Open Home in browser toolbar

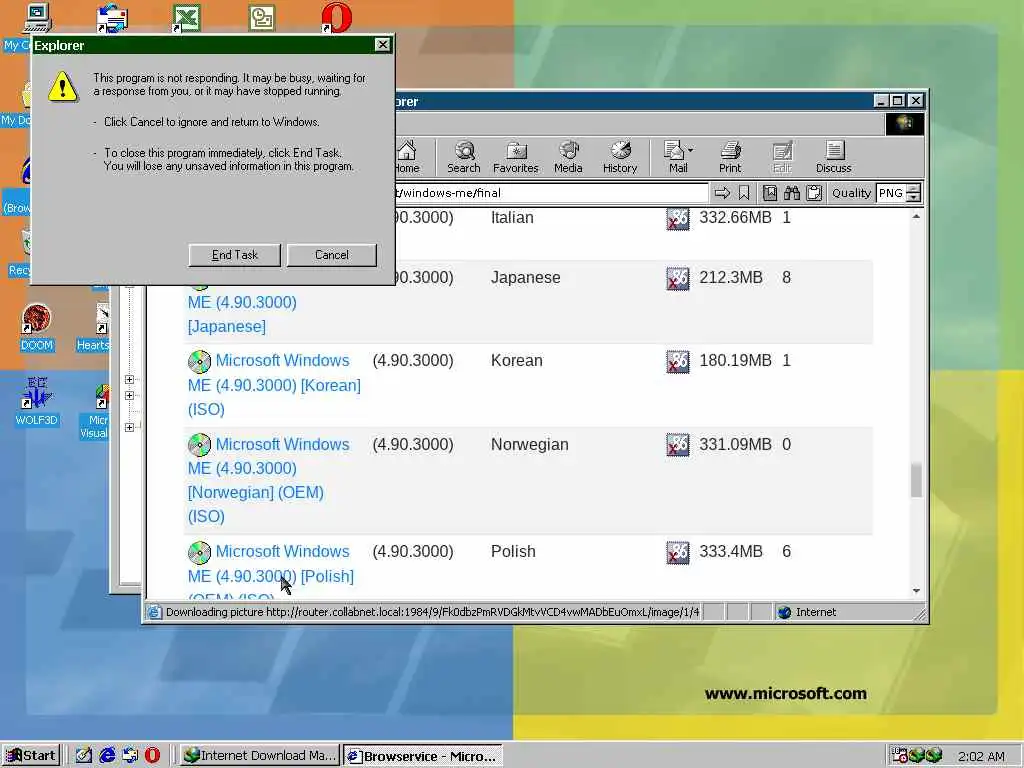[x=406, y=157]
